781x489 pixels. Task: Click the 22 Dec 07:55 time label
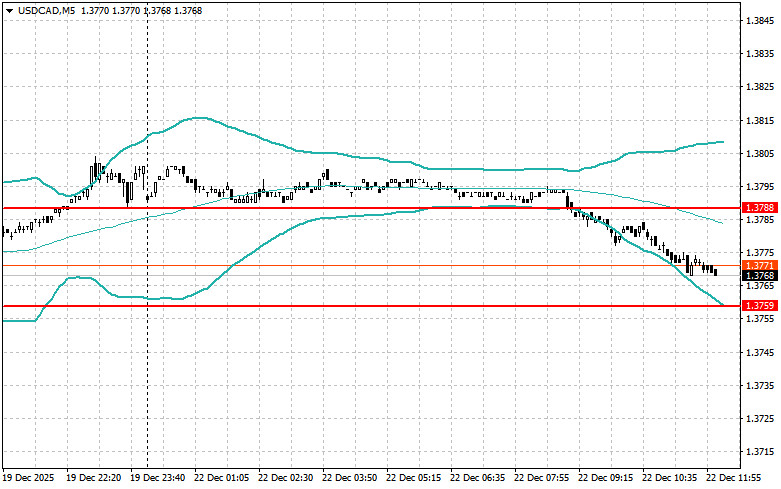pyautogui.click(x=541, y=478)
